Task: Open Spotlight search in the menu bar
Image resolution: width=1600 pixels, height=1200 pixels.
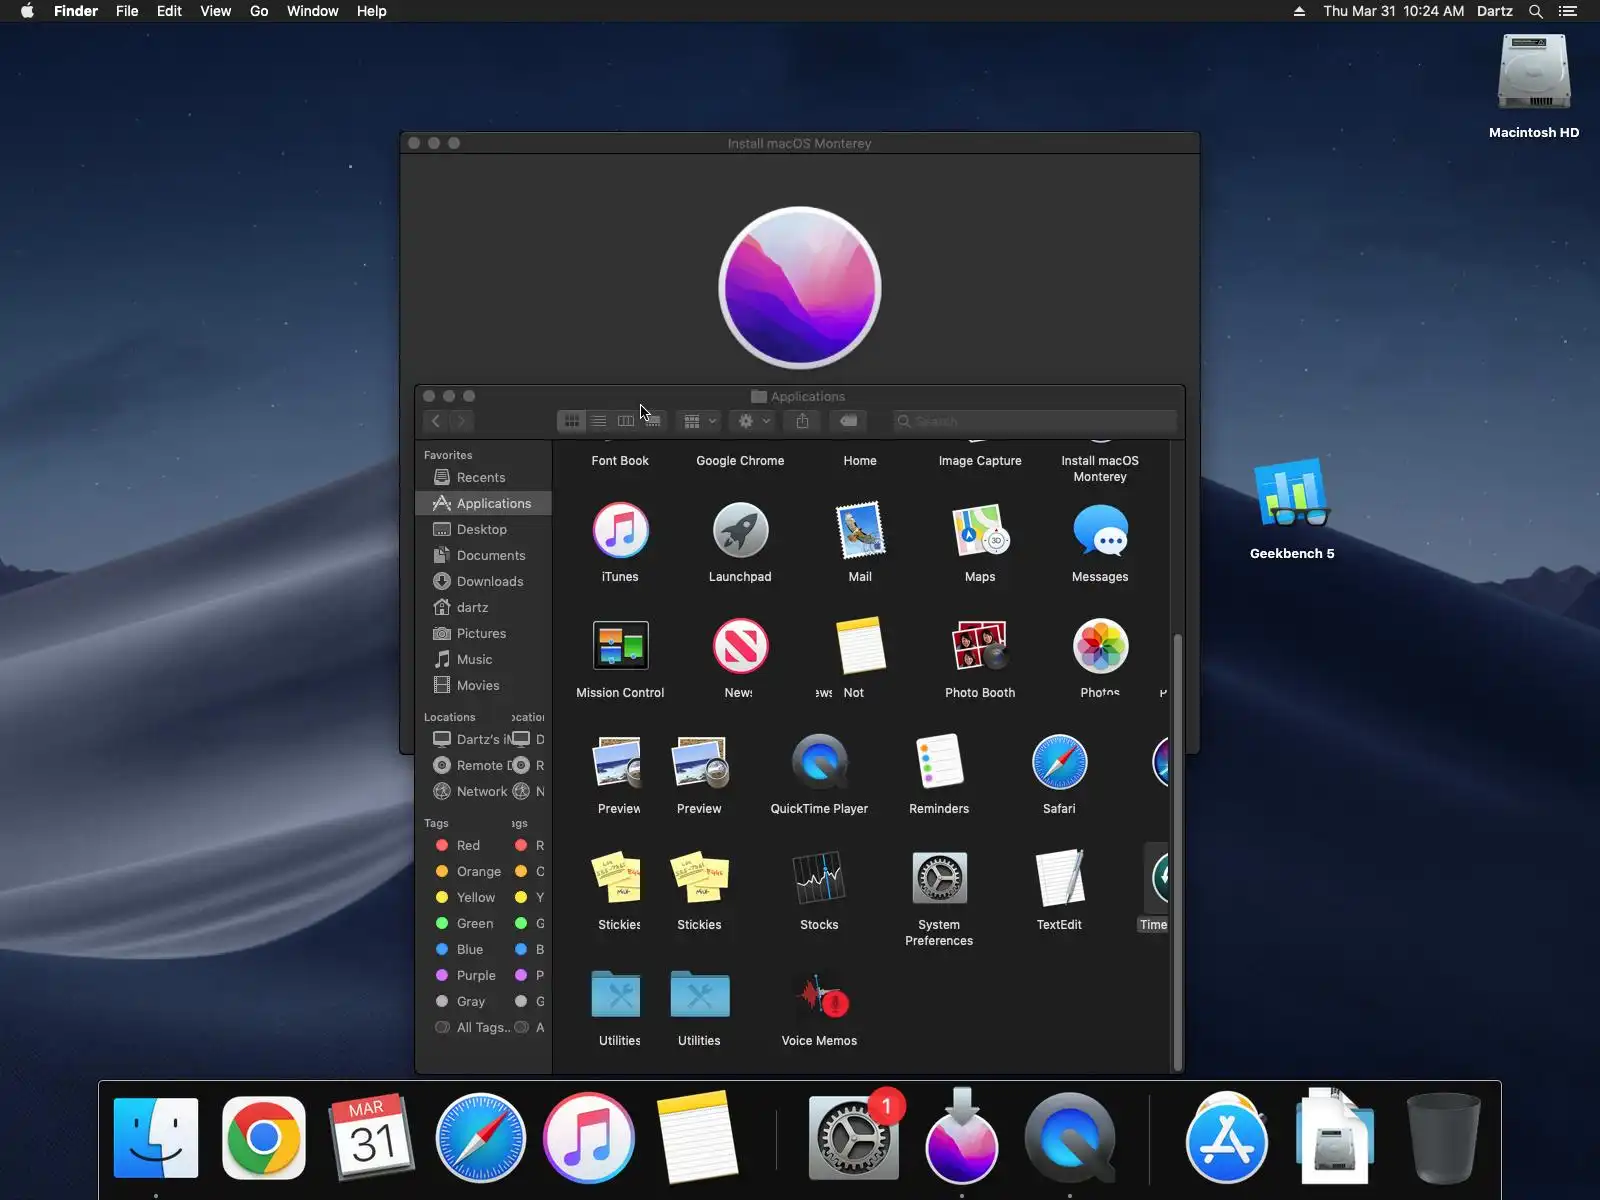Action: (1536, 11)
